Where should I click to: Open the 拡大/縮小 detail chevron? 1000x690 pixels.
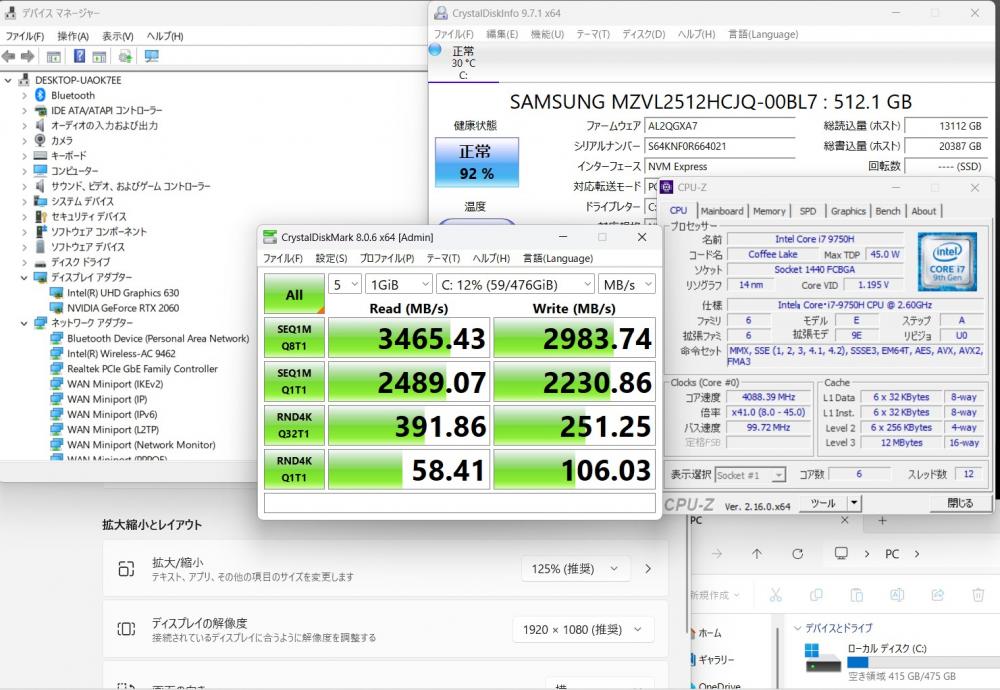click(648, 569)
